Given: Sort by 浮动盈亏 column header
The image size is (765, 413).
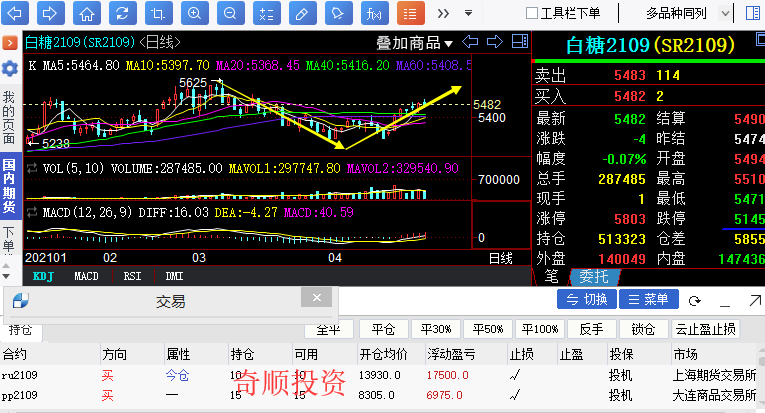Looking at the screenshot, I should coord(451,354).
